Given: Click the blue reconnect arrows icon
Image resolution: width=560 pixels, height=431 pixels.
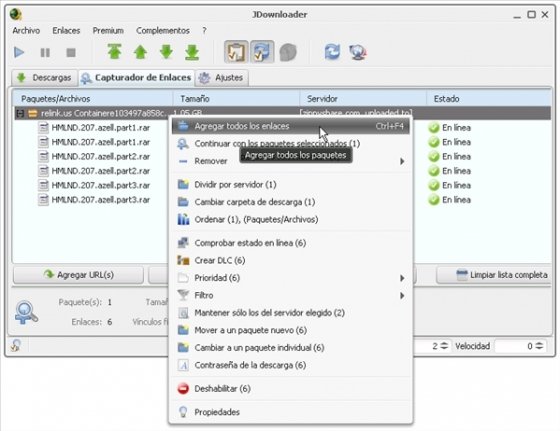Looking at the screenshot, I should tap(332, 52).
